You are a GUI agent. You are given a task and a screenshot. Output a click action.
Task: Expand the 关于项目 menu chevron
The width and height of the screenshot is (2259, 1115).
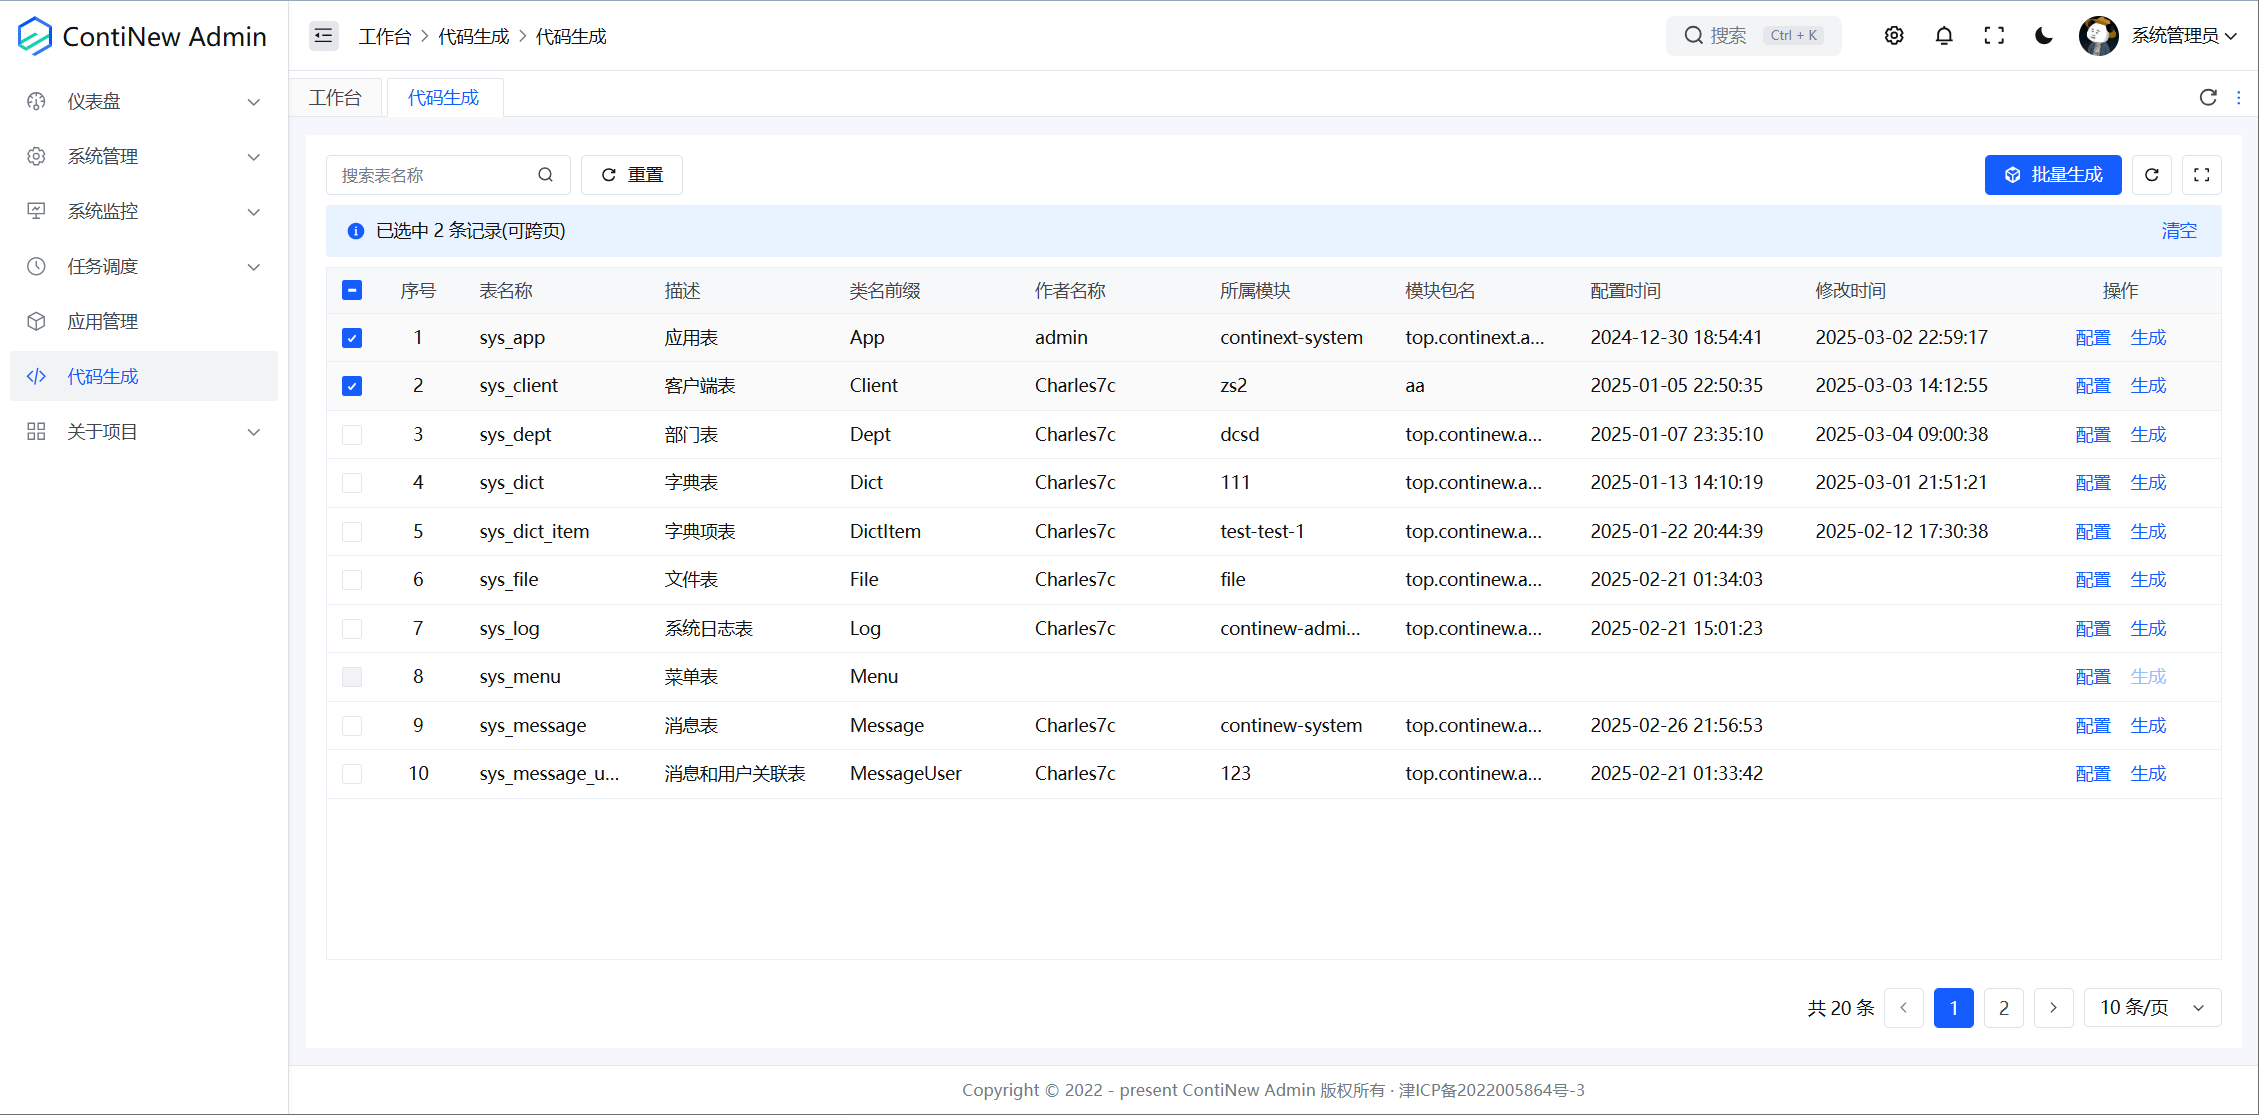(x=254, y=432)
